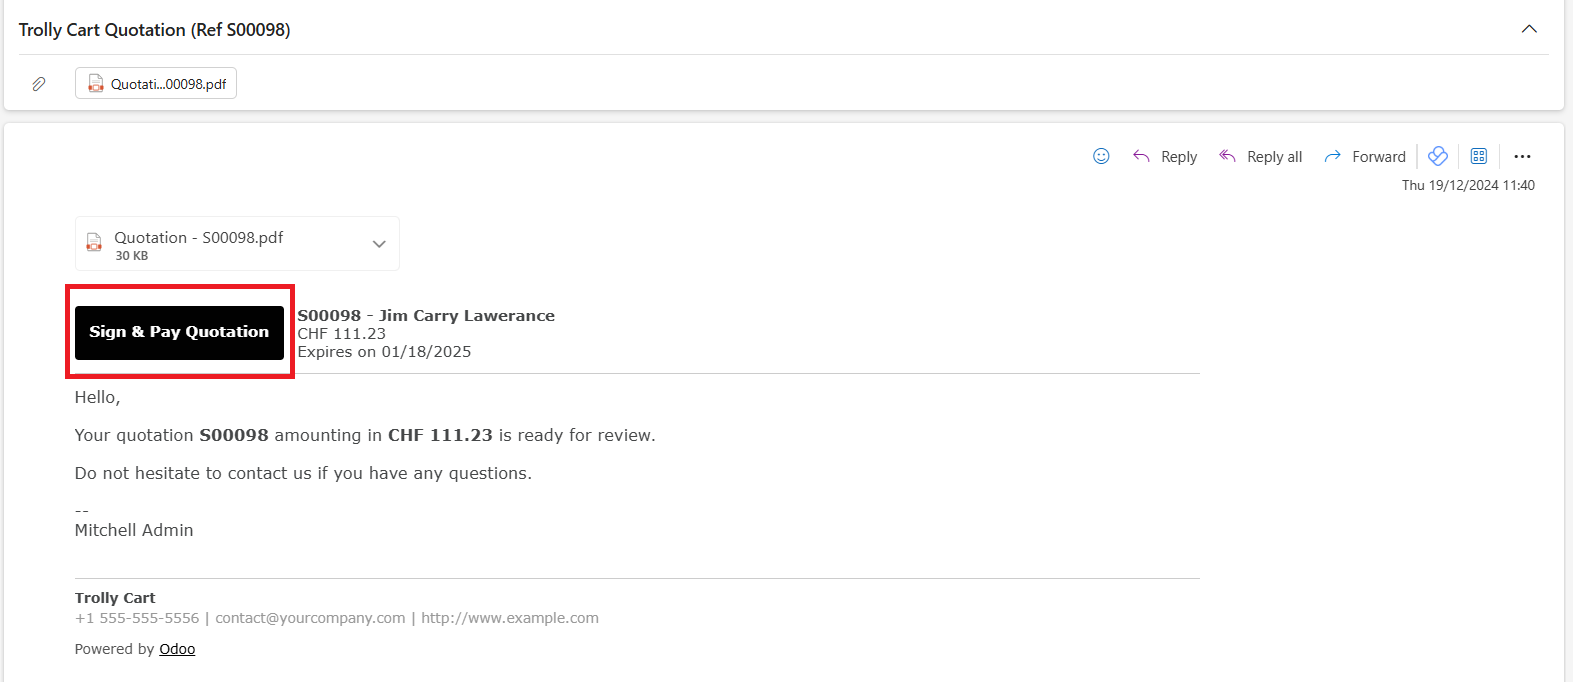The height and width of the screenshot is (682, 1573).
Task: Click the contact@yourcompany.com email link
Action: click(310, 618)
